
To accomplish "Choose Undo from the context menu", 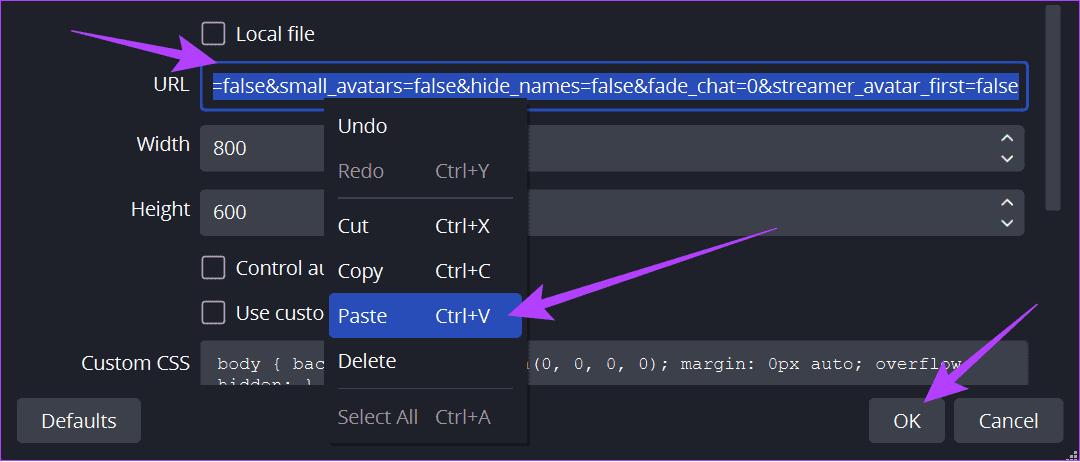I will [363, 126].
